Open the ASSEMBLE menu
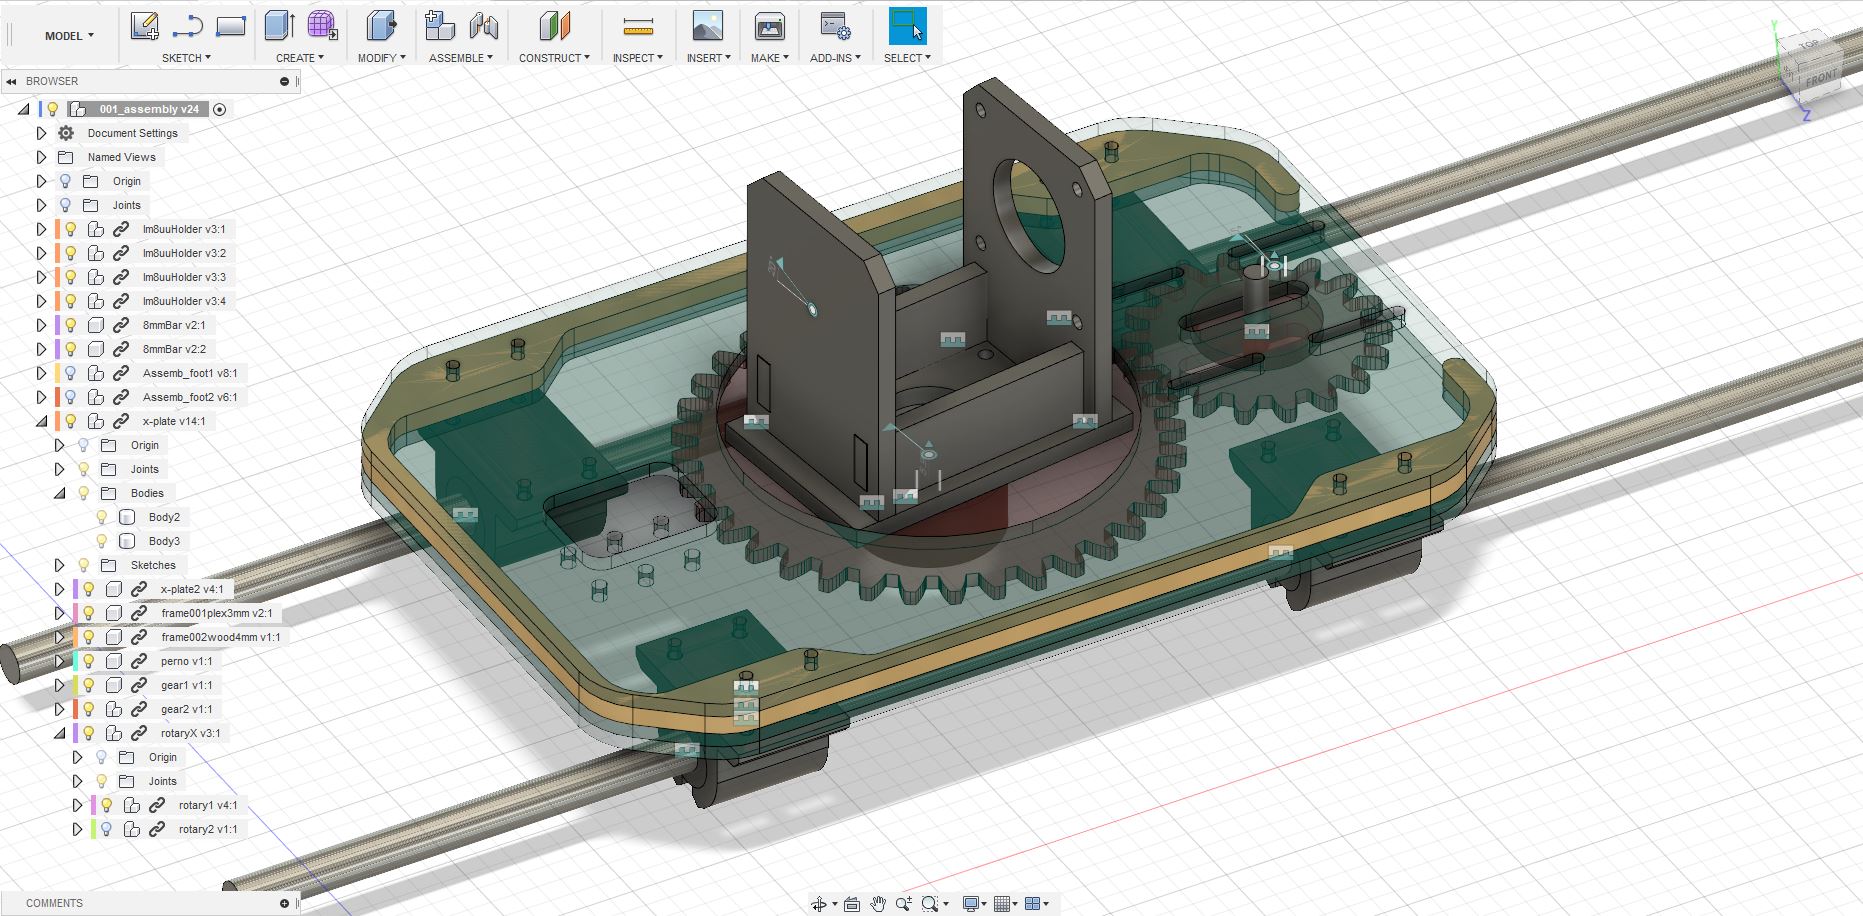 pos(460,58)
